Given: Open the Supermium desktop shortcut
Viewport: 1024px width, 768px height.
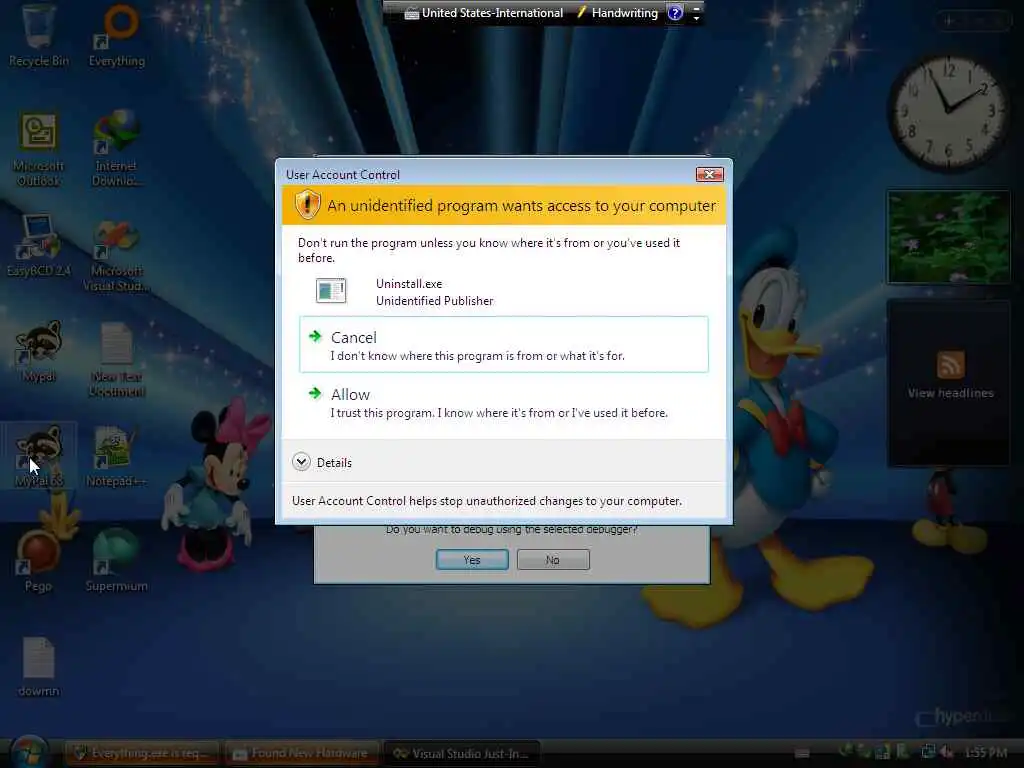Looking at the screenshot, I should (x=116, y=561).
